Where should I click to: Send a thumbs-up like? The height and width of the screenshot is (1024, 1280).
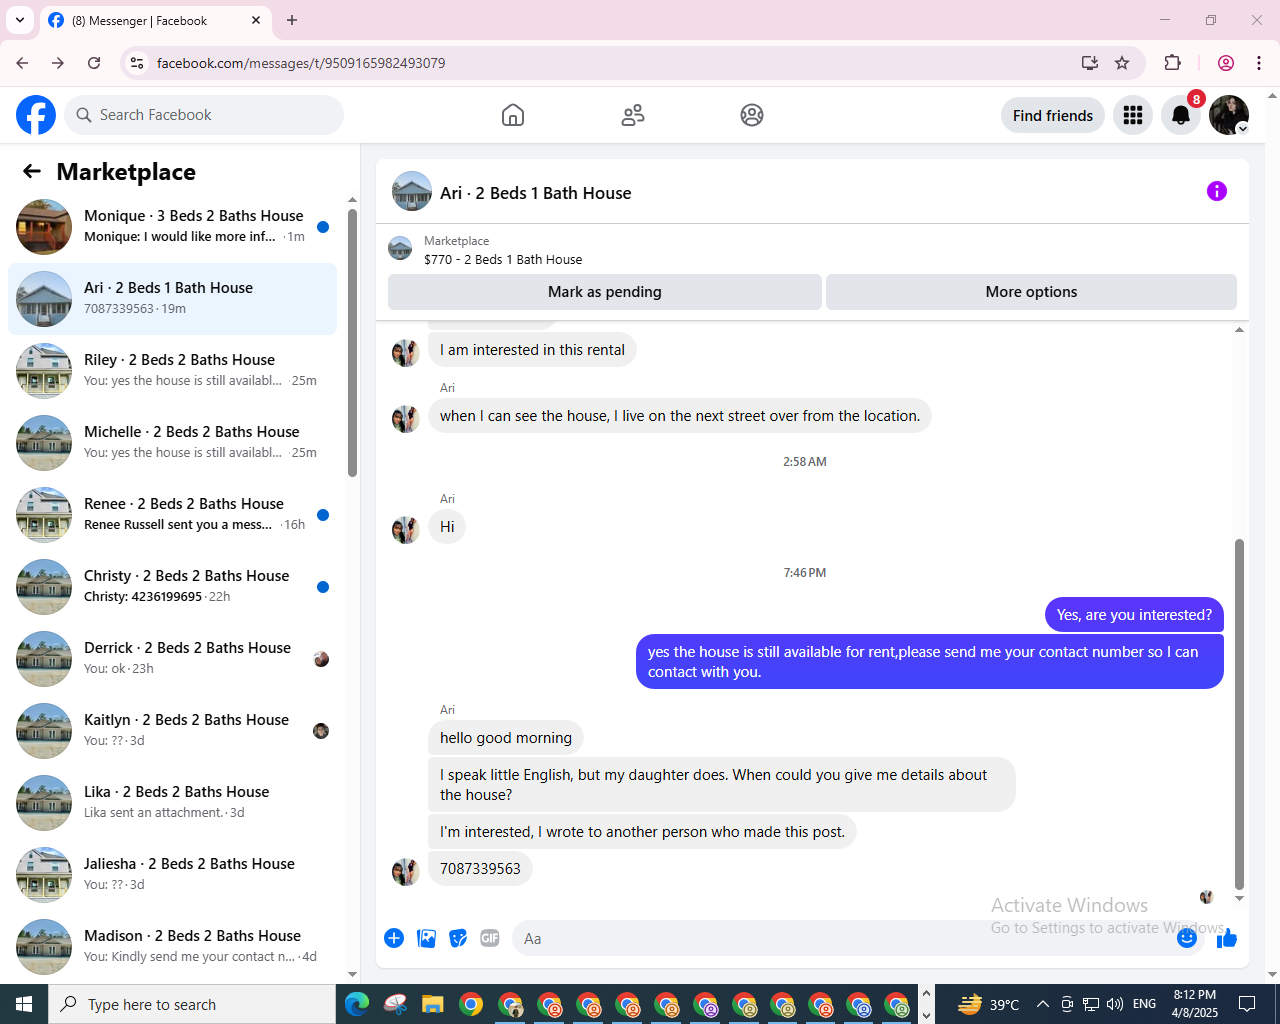tap(1227, 938)
